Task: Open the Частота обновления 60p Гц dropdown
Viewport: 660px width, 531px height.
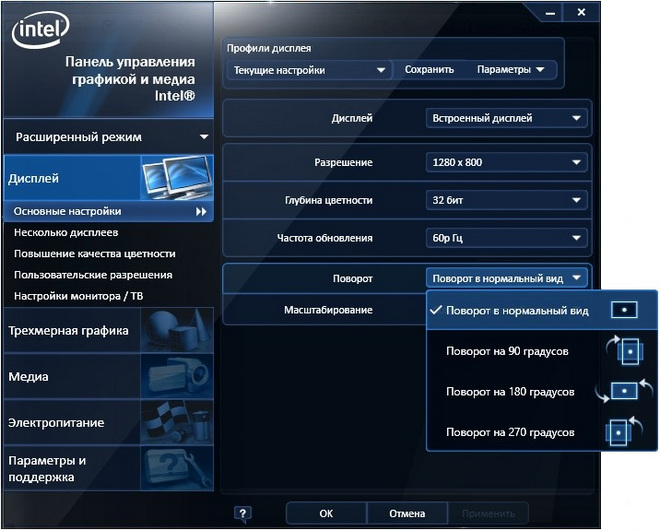Action: 507,238
